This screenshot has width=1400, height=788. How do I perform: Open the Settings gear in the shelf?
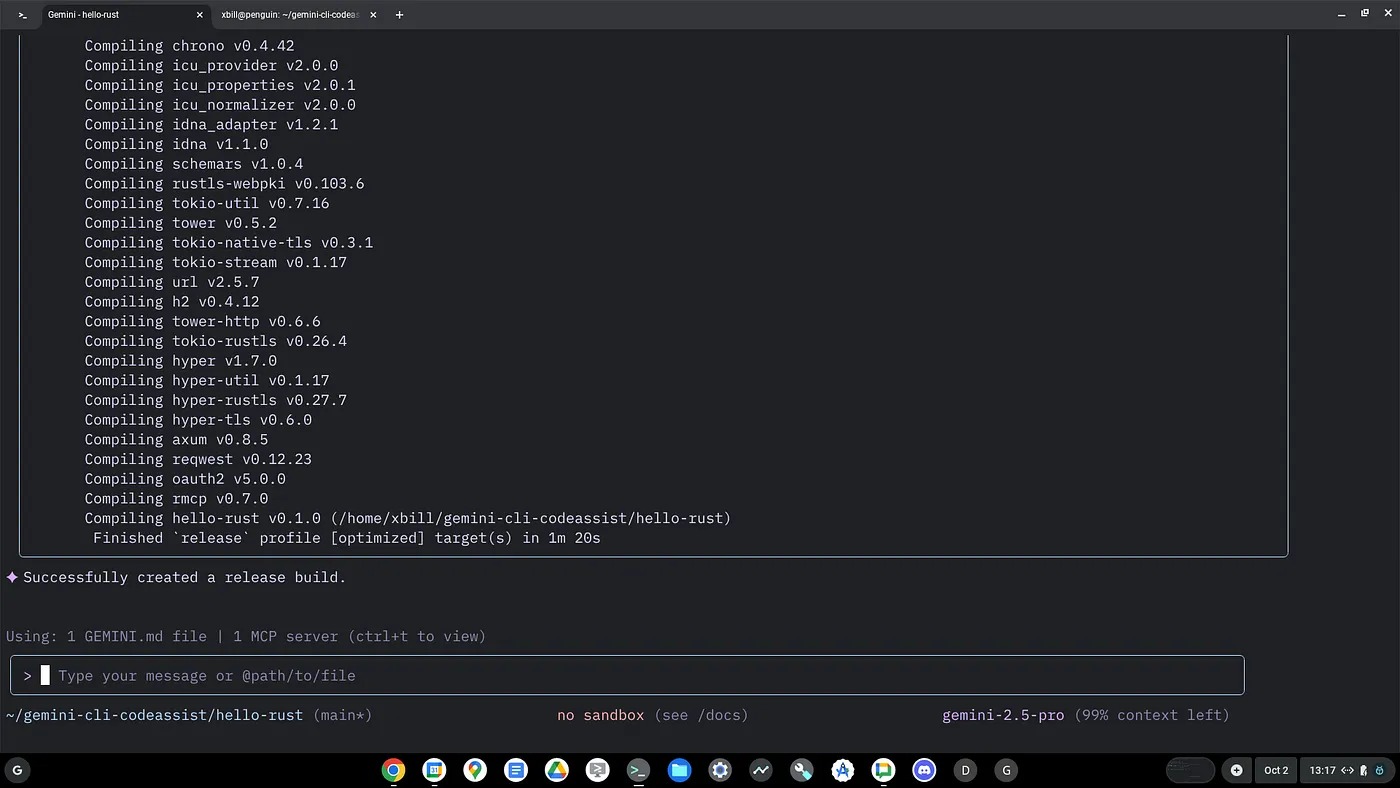720,770
